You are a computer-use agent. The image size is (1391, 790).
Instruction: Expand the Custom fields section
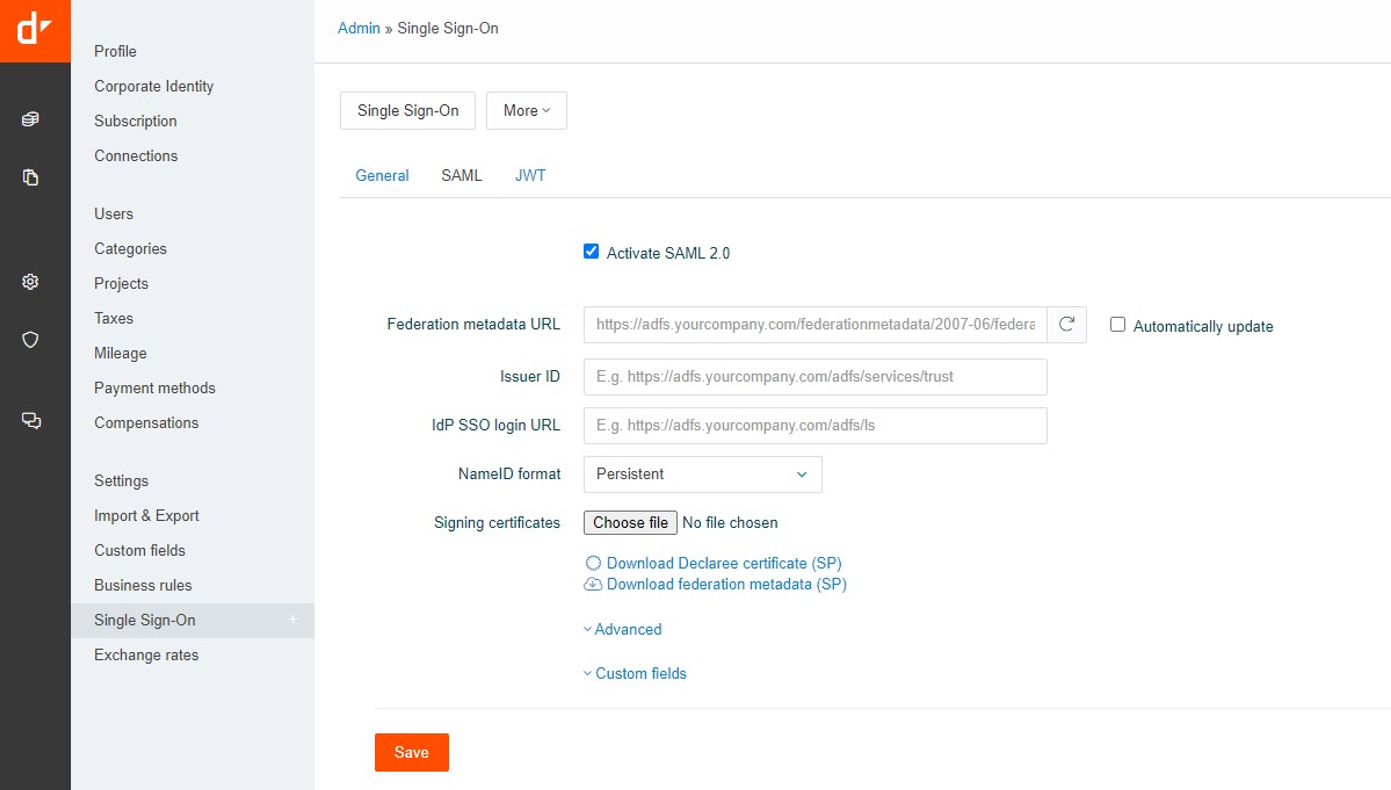point(640,673)
